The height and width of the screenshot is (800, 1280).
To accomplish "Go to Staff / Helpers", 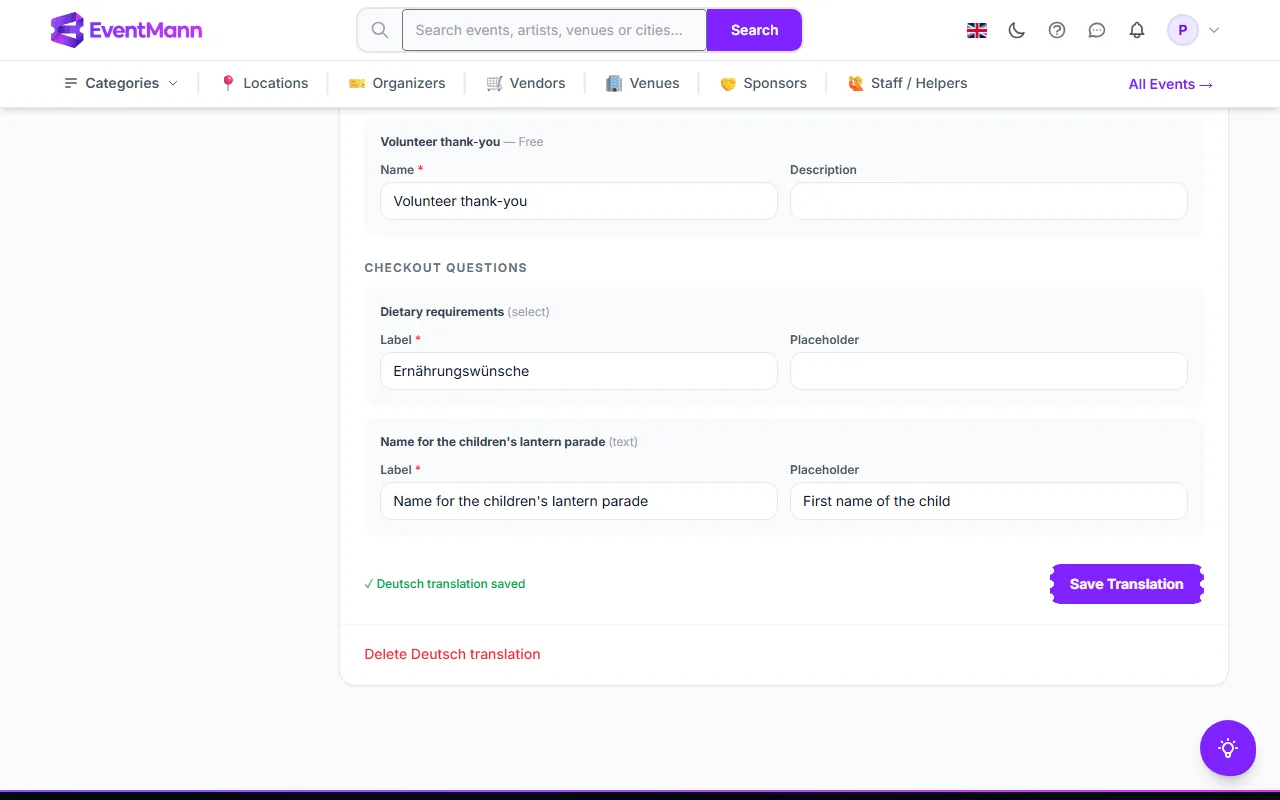I will point(908,83).
